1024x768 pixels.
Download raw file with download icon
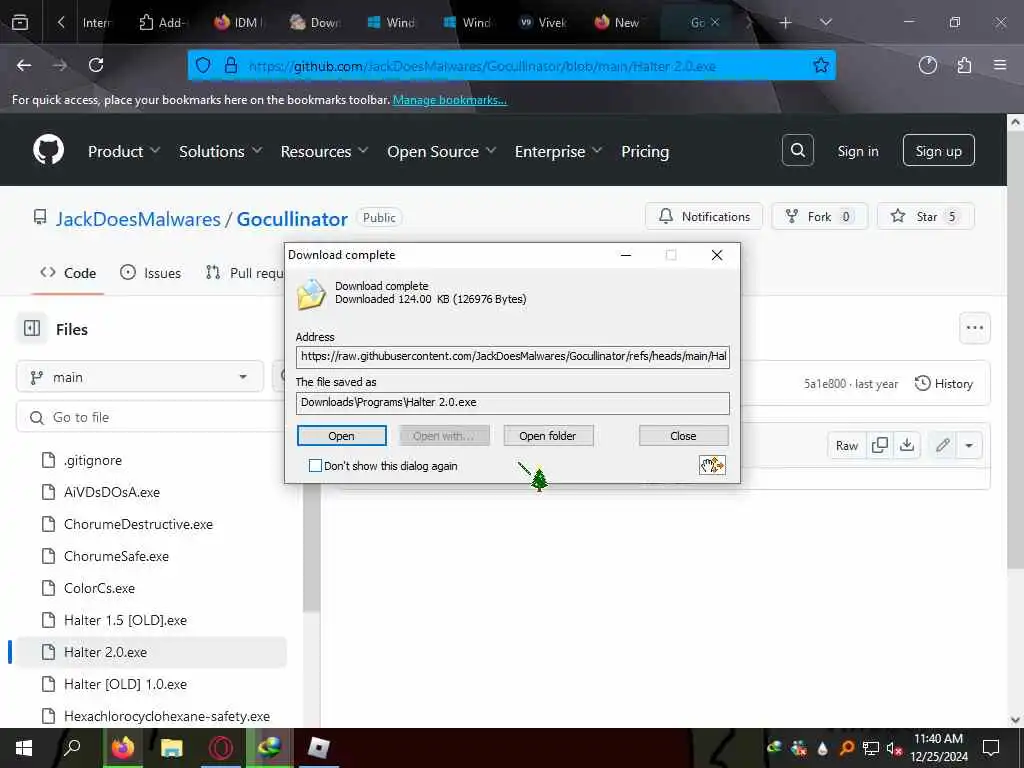906,445
